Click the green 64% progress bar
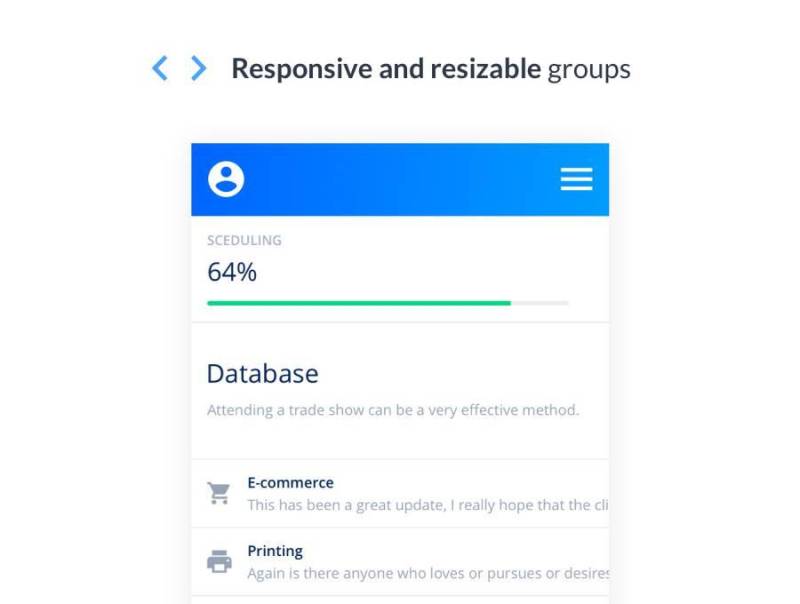 [358, 302]
